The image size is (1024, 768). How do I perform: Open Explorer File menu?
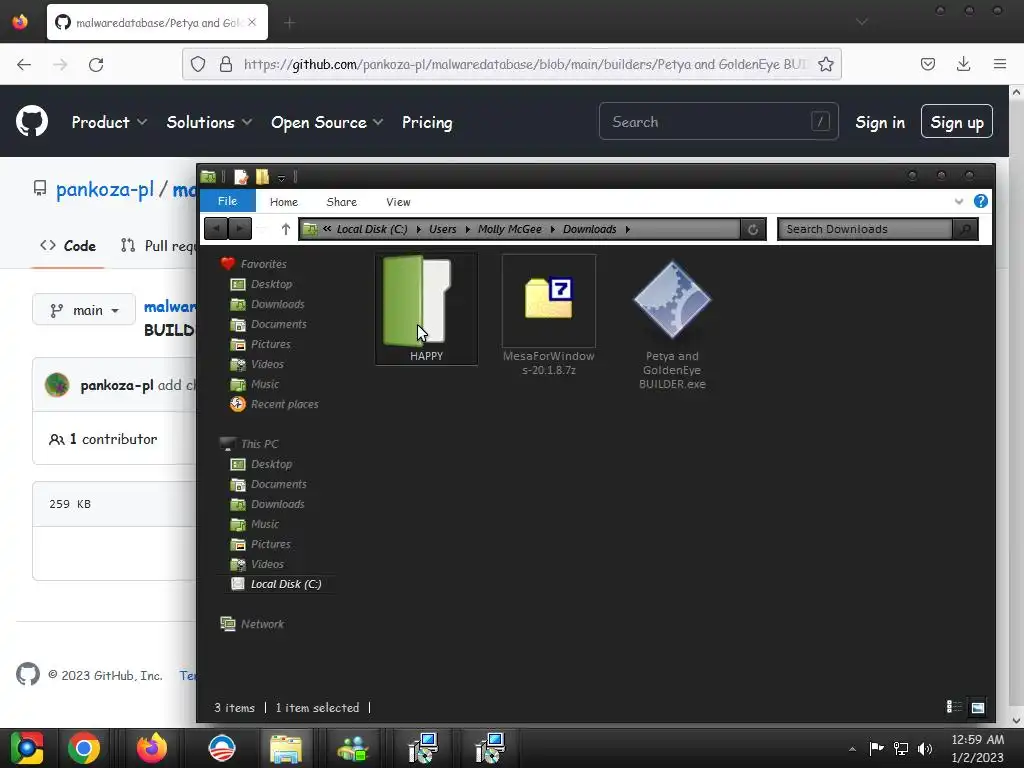tap(227, 201)
